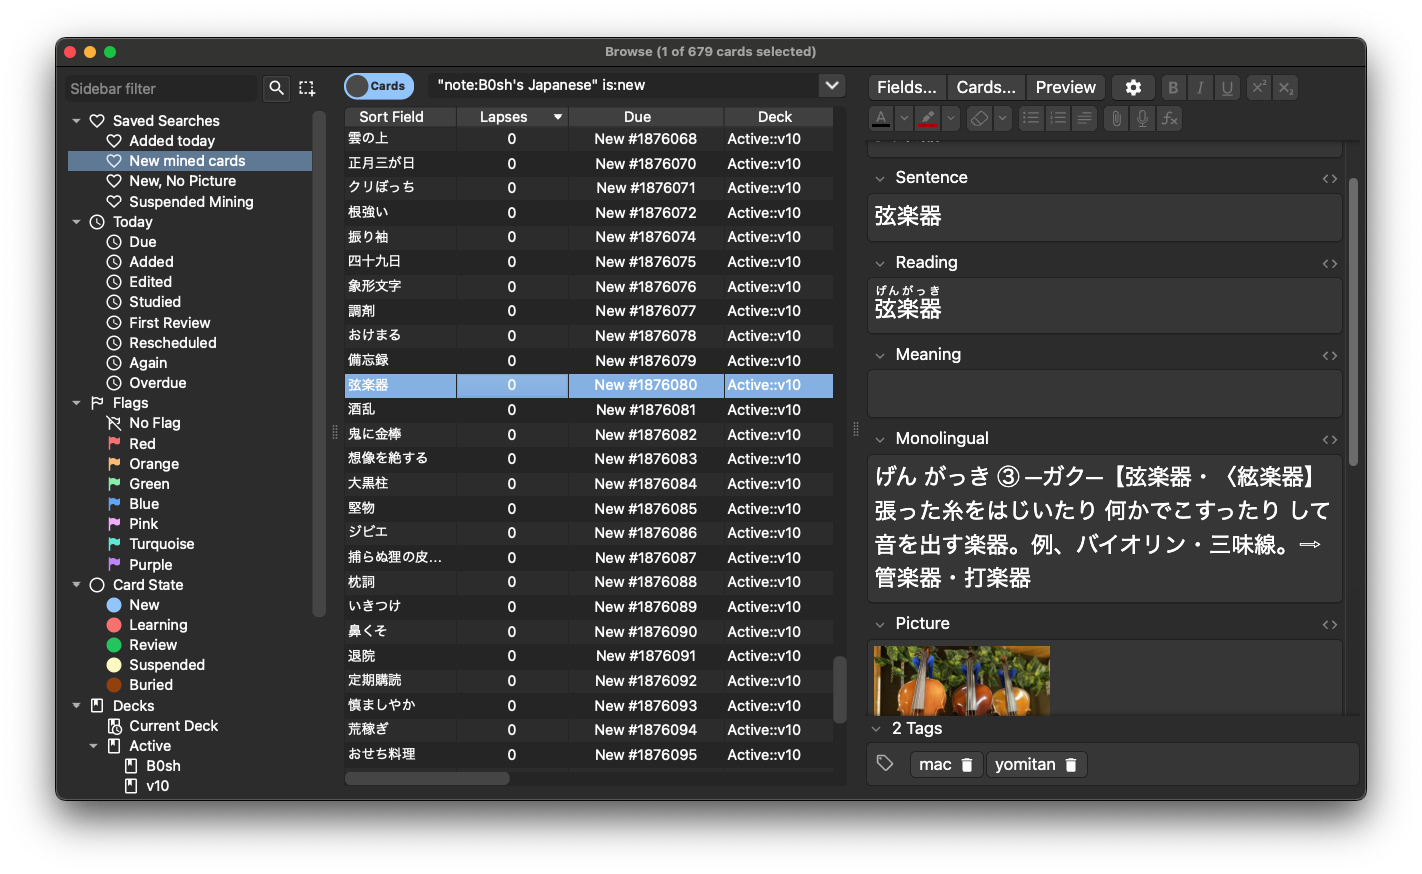Image resolution: width=1422 pixels, height=874 pixels.
Task: Collapse the Saved Searches tree section
Action: click(77, 121)
